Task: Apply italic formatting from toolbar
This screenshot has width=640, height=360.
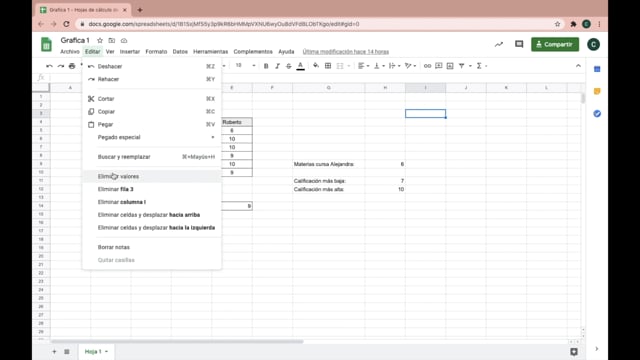Action: (277, 66)
